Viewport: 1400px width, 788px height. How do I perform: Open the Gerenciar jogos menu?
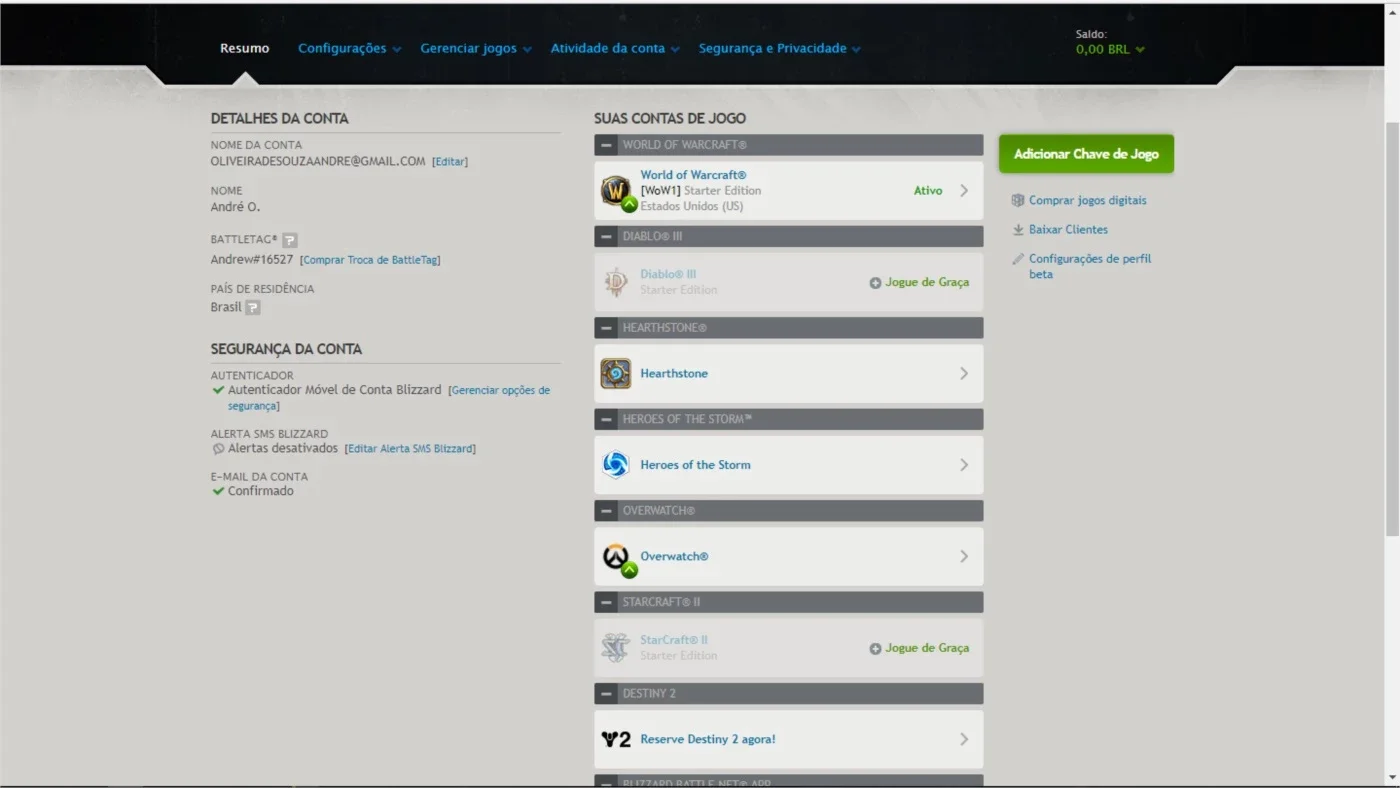click(x=476, y=48)
